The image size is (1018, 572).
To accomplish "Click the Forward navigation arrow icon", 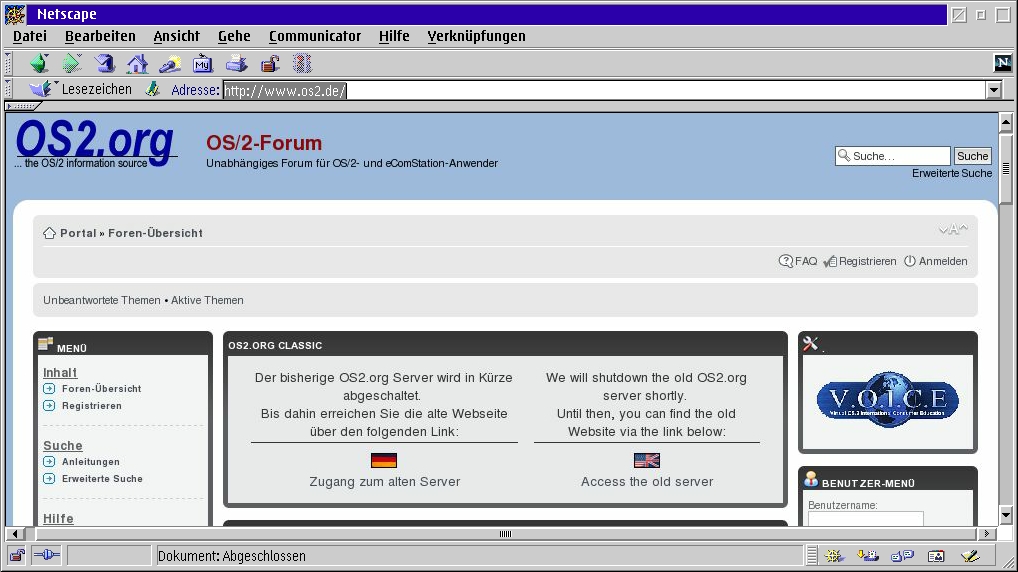I will tap(71, 64).
